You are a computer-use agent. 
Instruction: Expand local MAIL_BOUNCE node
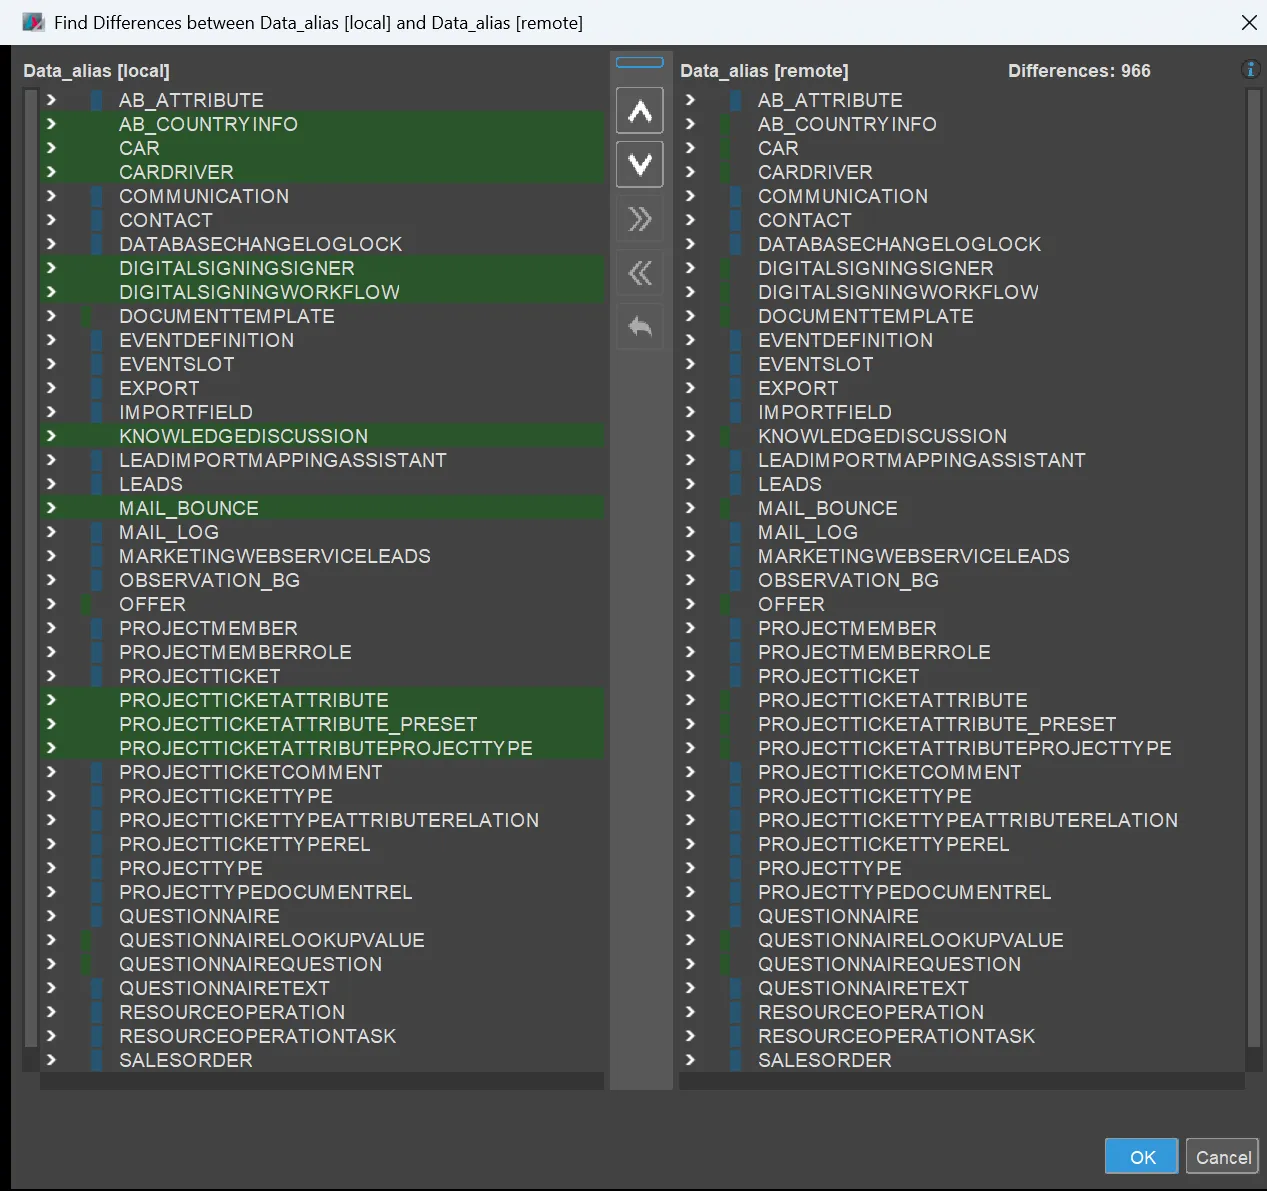[51, 508]
